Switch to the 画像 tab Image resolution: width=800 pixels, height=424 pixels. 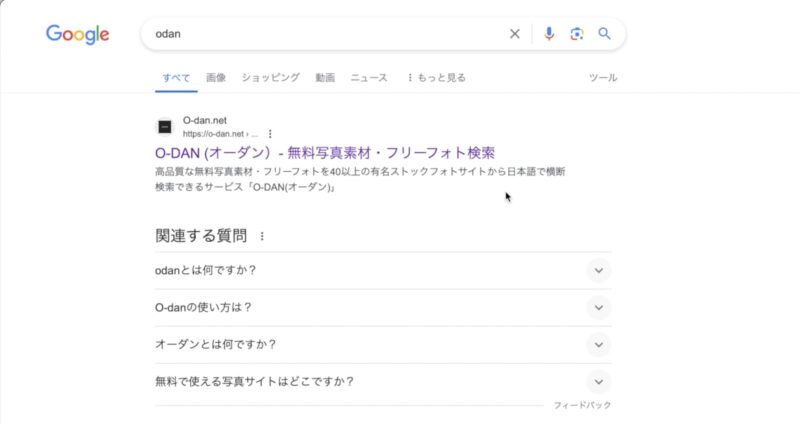(216, 78)
